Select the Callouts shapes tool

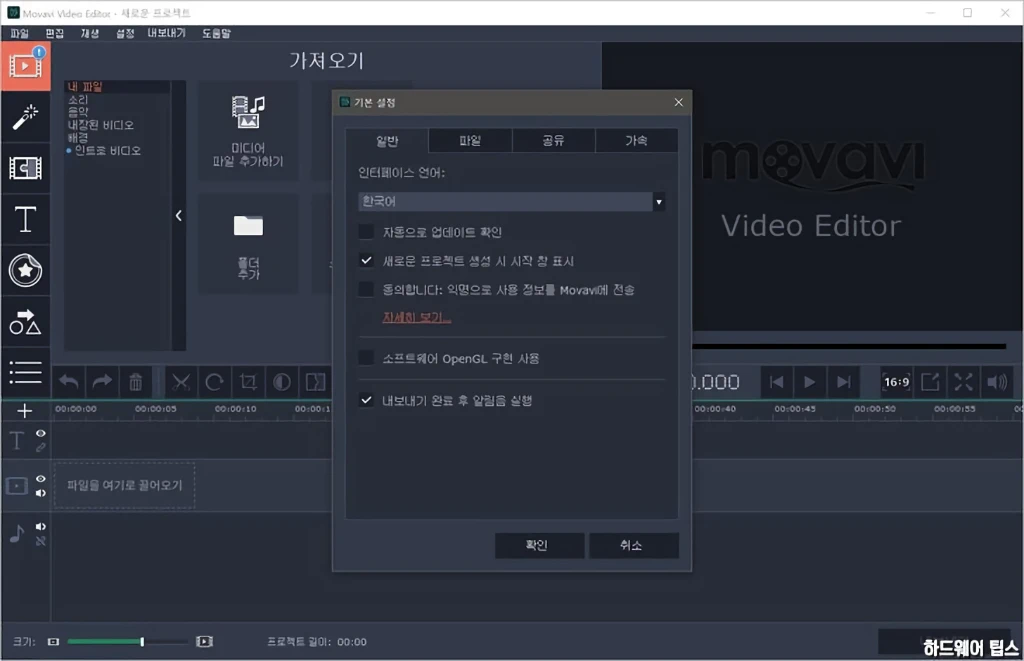pos(25,323)
